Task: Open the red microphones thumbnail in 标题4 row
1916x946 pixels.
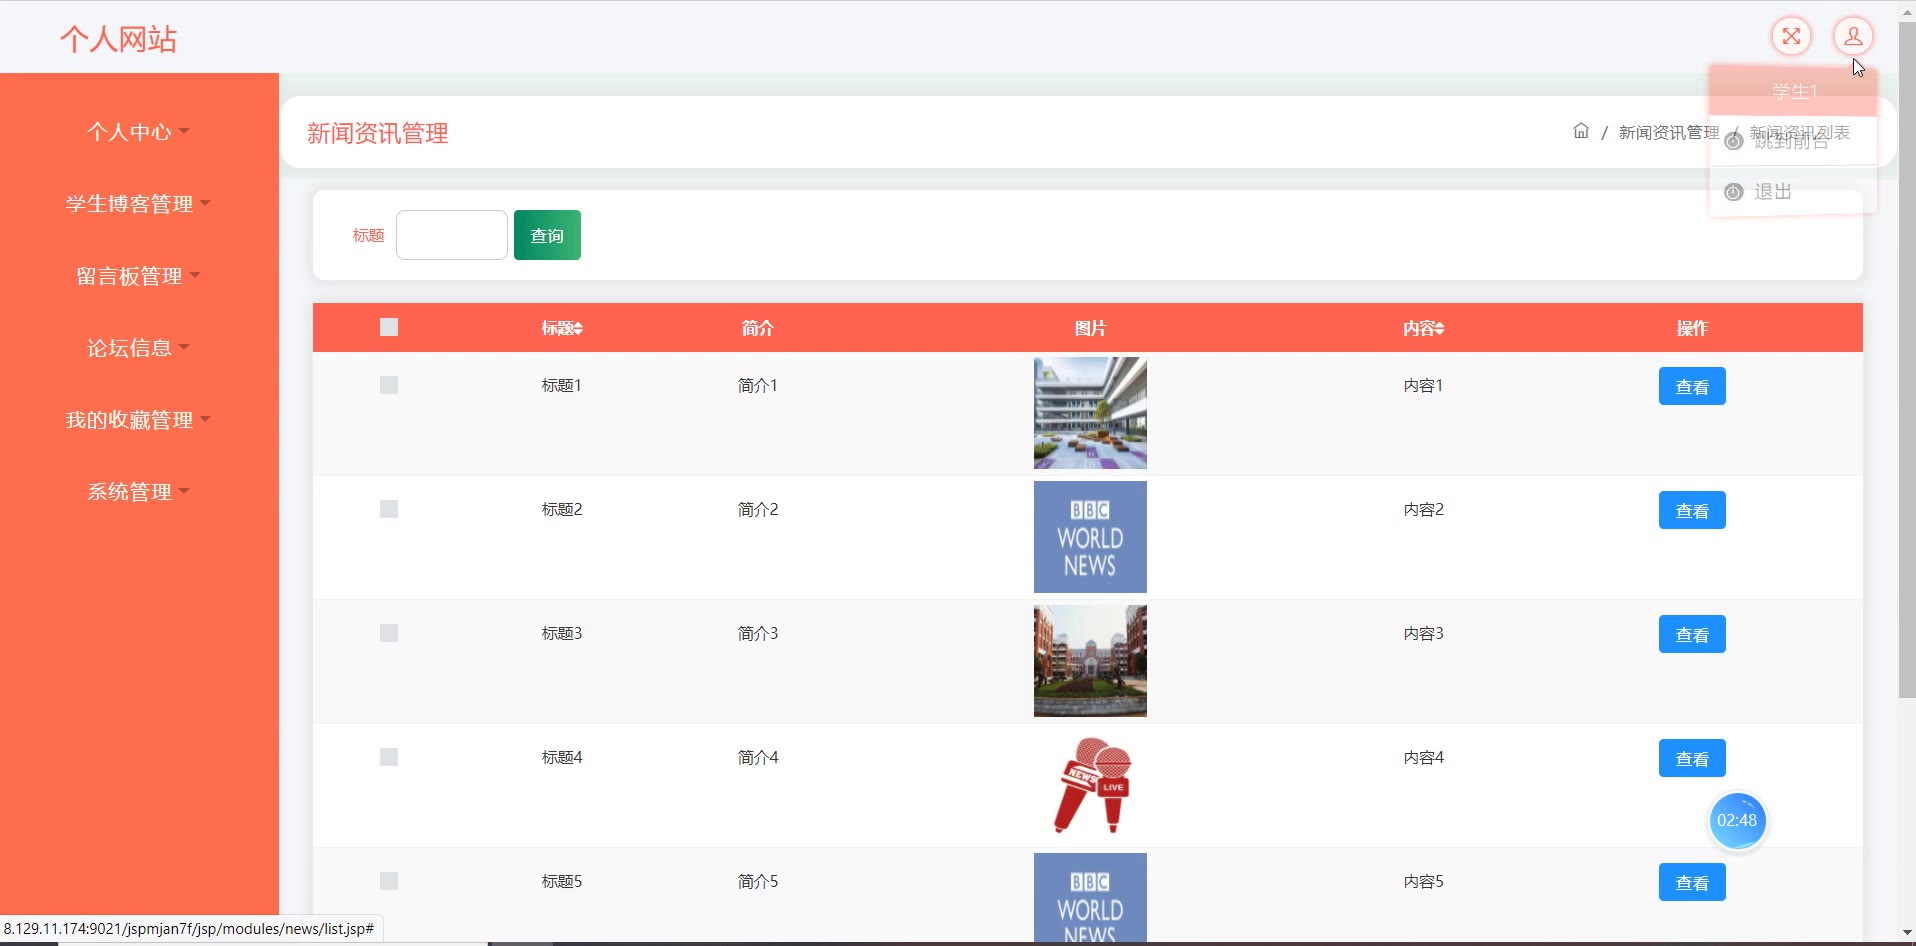Action: pos(1090,785)
